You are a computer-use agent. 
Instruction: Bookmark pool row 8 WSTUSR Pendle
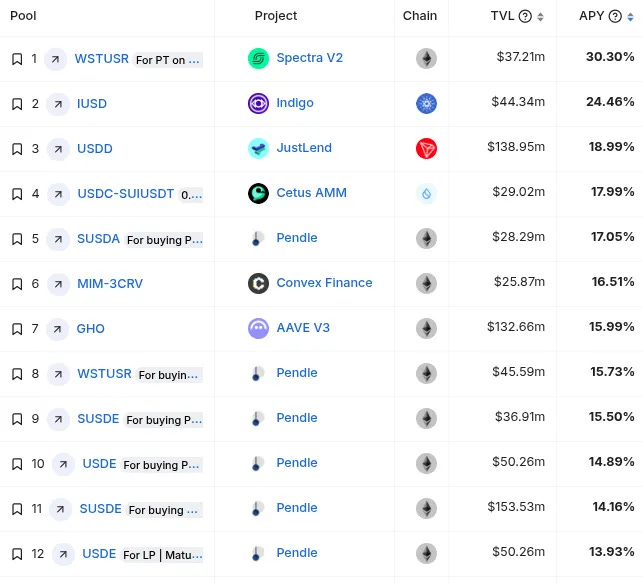(17, 374)
